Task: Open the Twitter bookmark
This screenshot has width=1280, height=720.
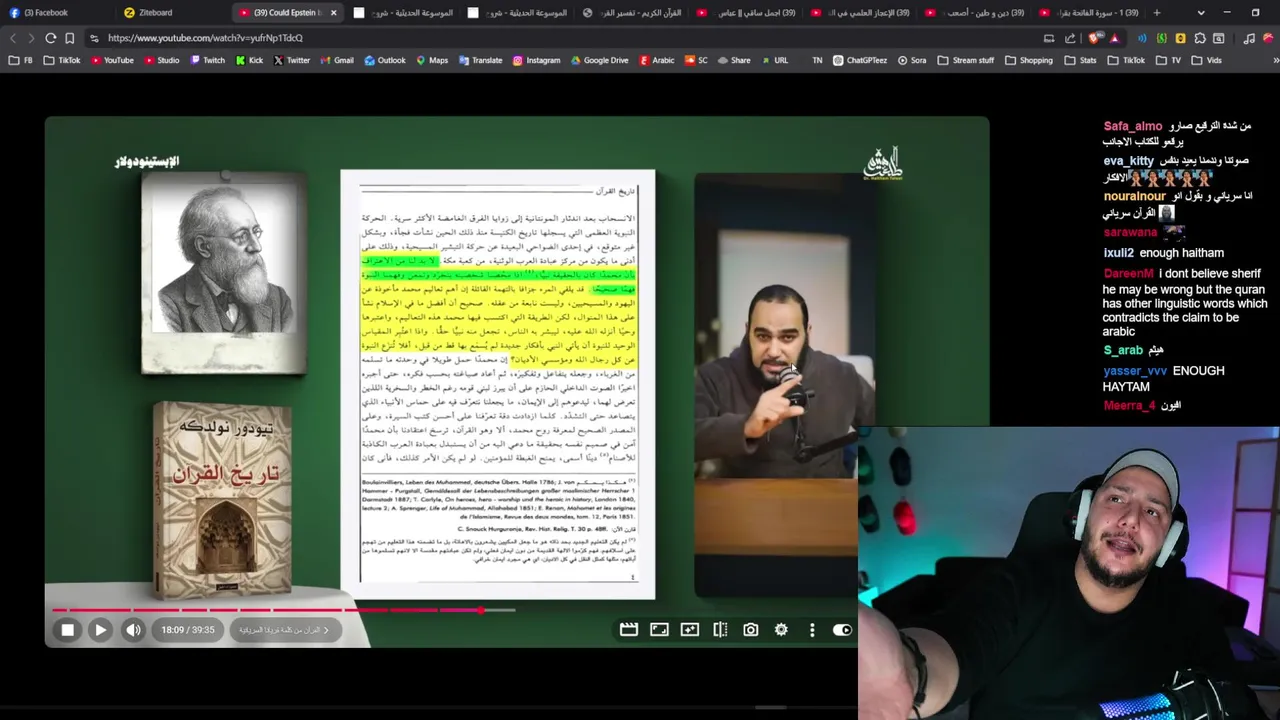Action: click(x=292, y=60)
